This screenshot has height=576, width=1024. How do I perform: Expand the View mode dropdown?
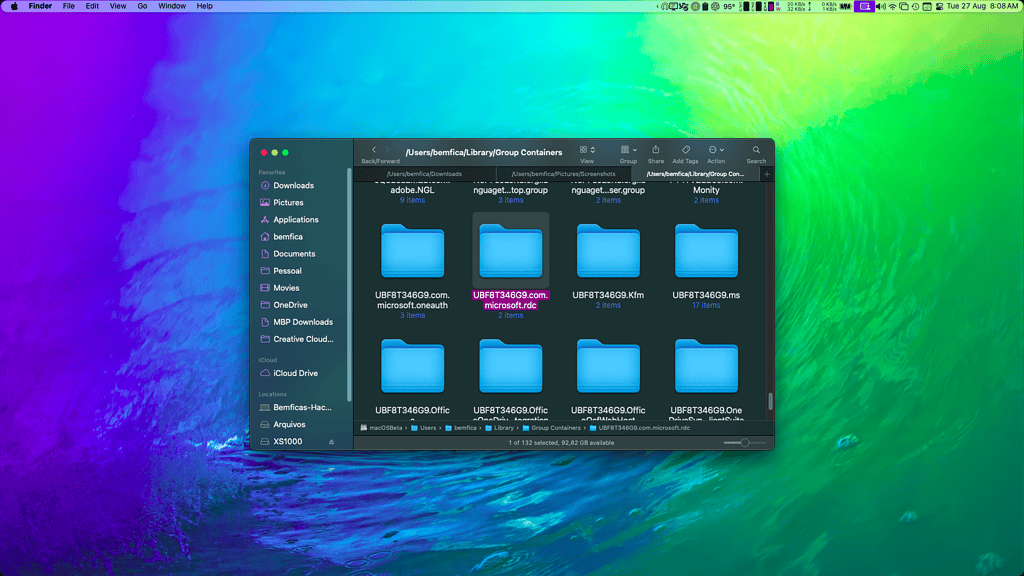click(x=587, y=150)
